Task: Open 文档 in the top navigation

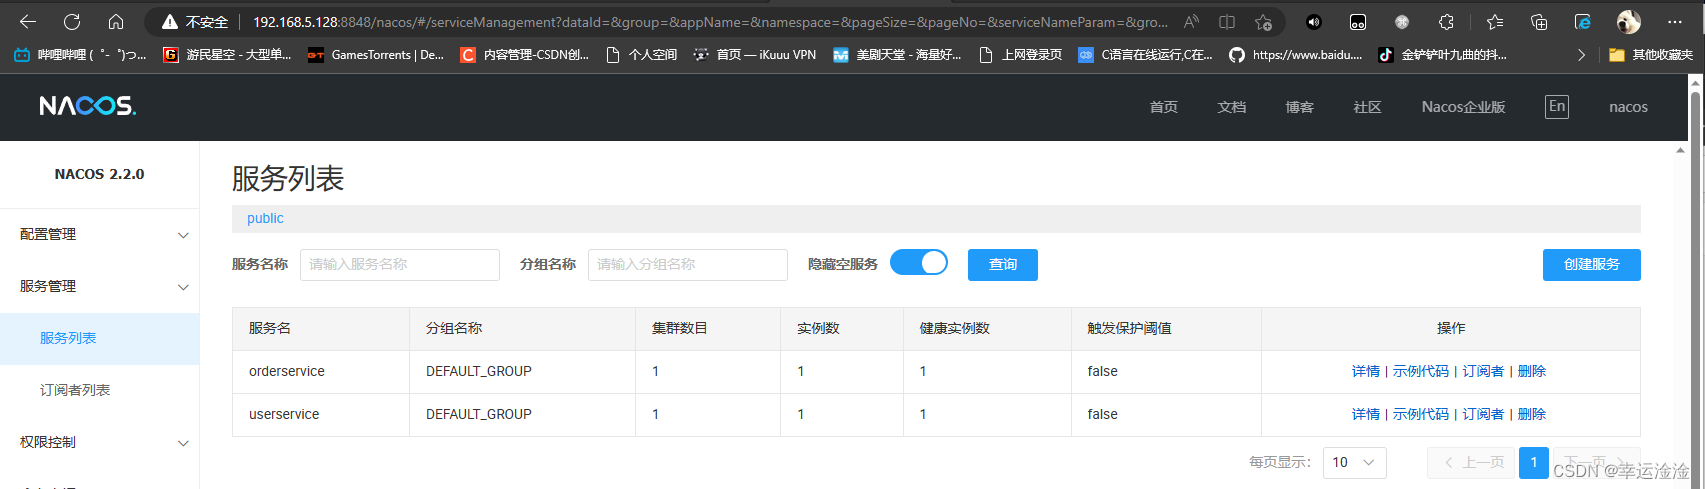Action: coord(1232,107)
